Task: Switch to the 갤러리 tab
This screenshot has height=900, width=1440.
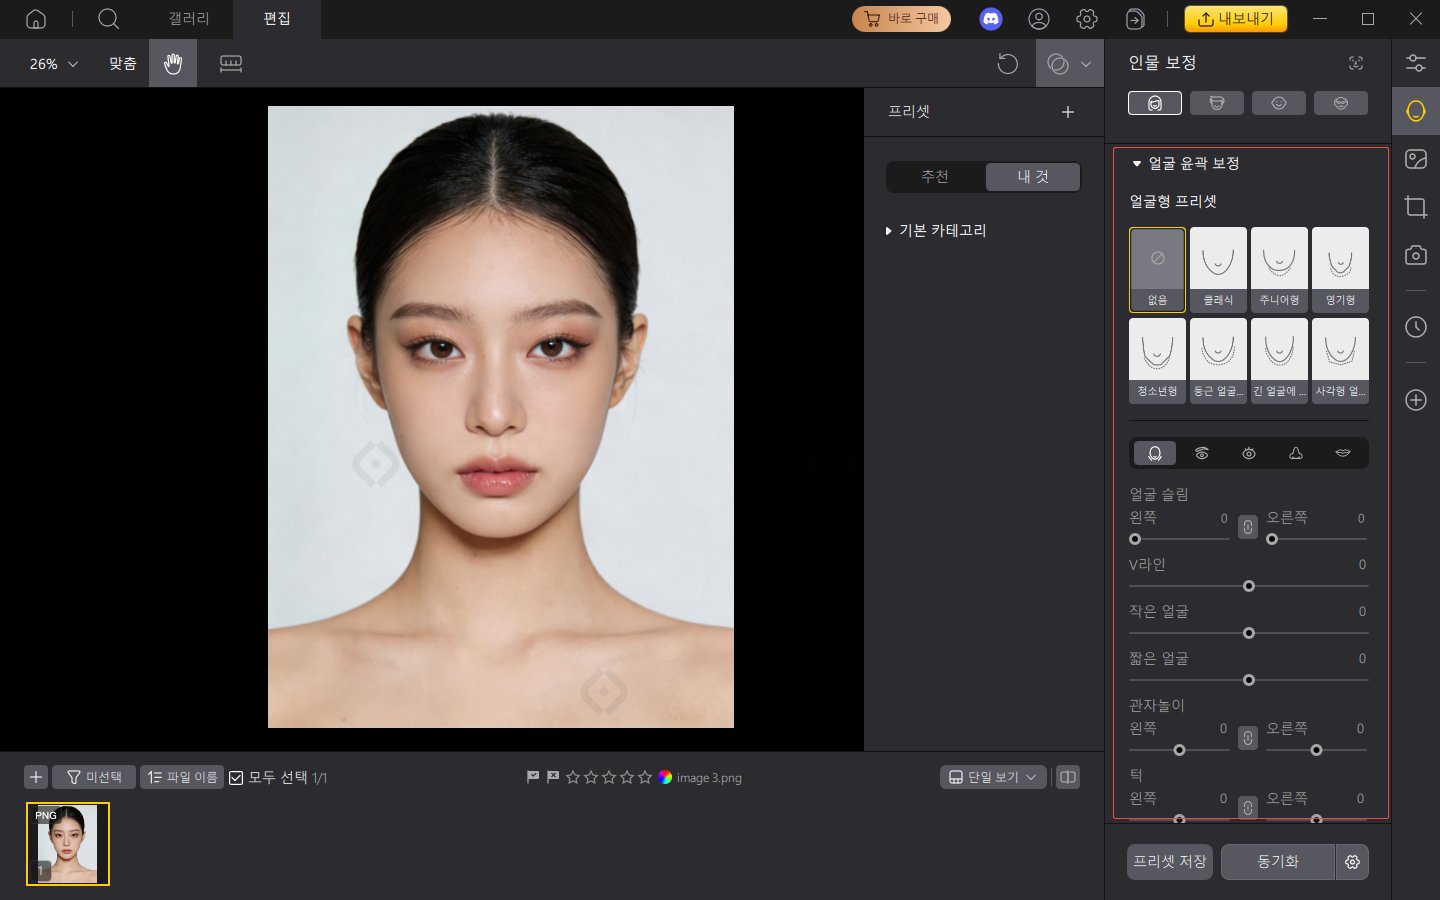Action: (188, 19)
